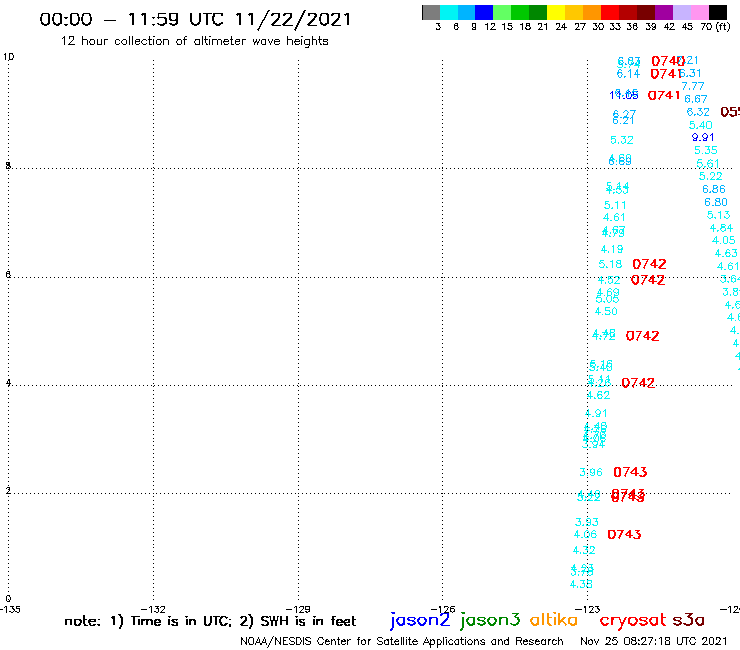Viewport: 740px width, 650px height.
Task: Select the wave height value '5.35'
Action: 706,150
